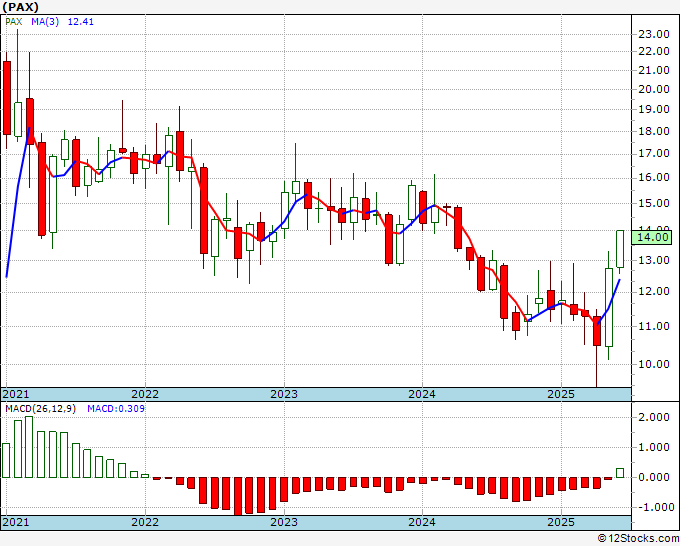This screenshot has height=546, width=680.
Task: Select 2025 on the price chart time axis
Action: click(x=561, y=394)
